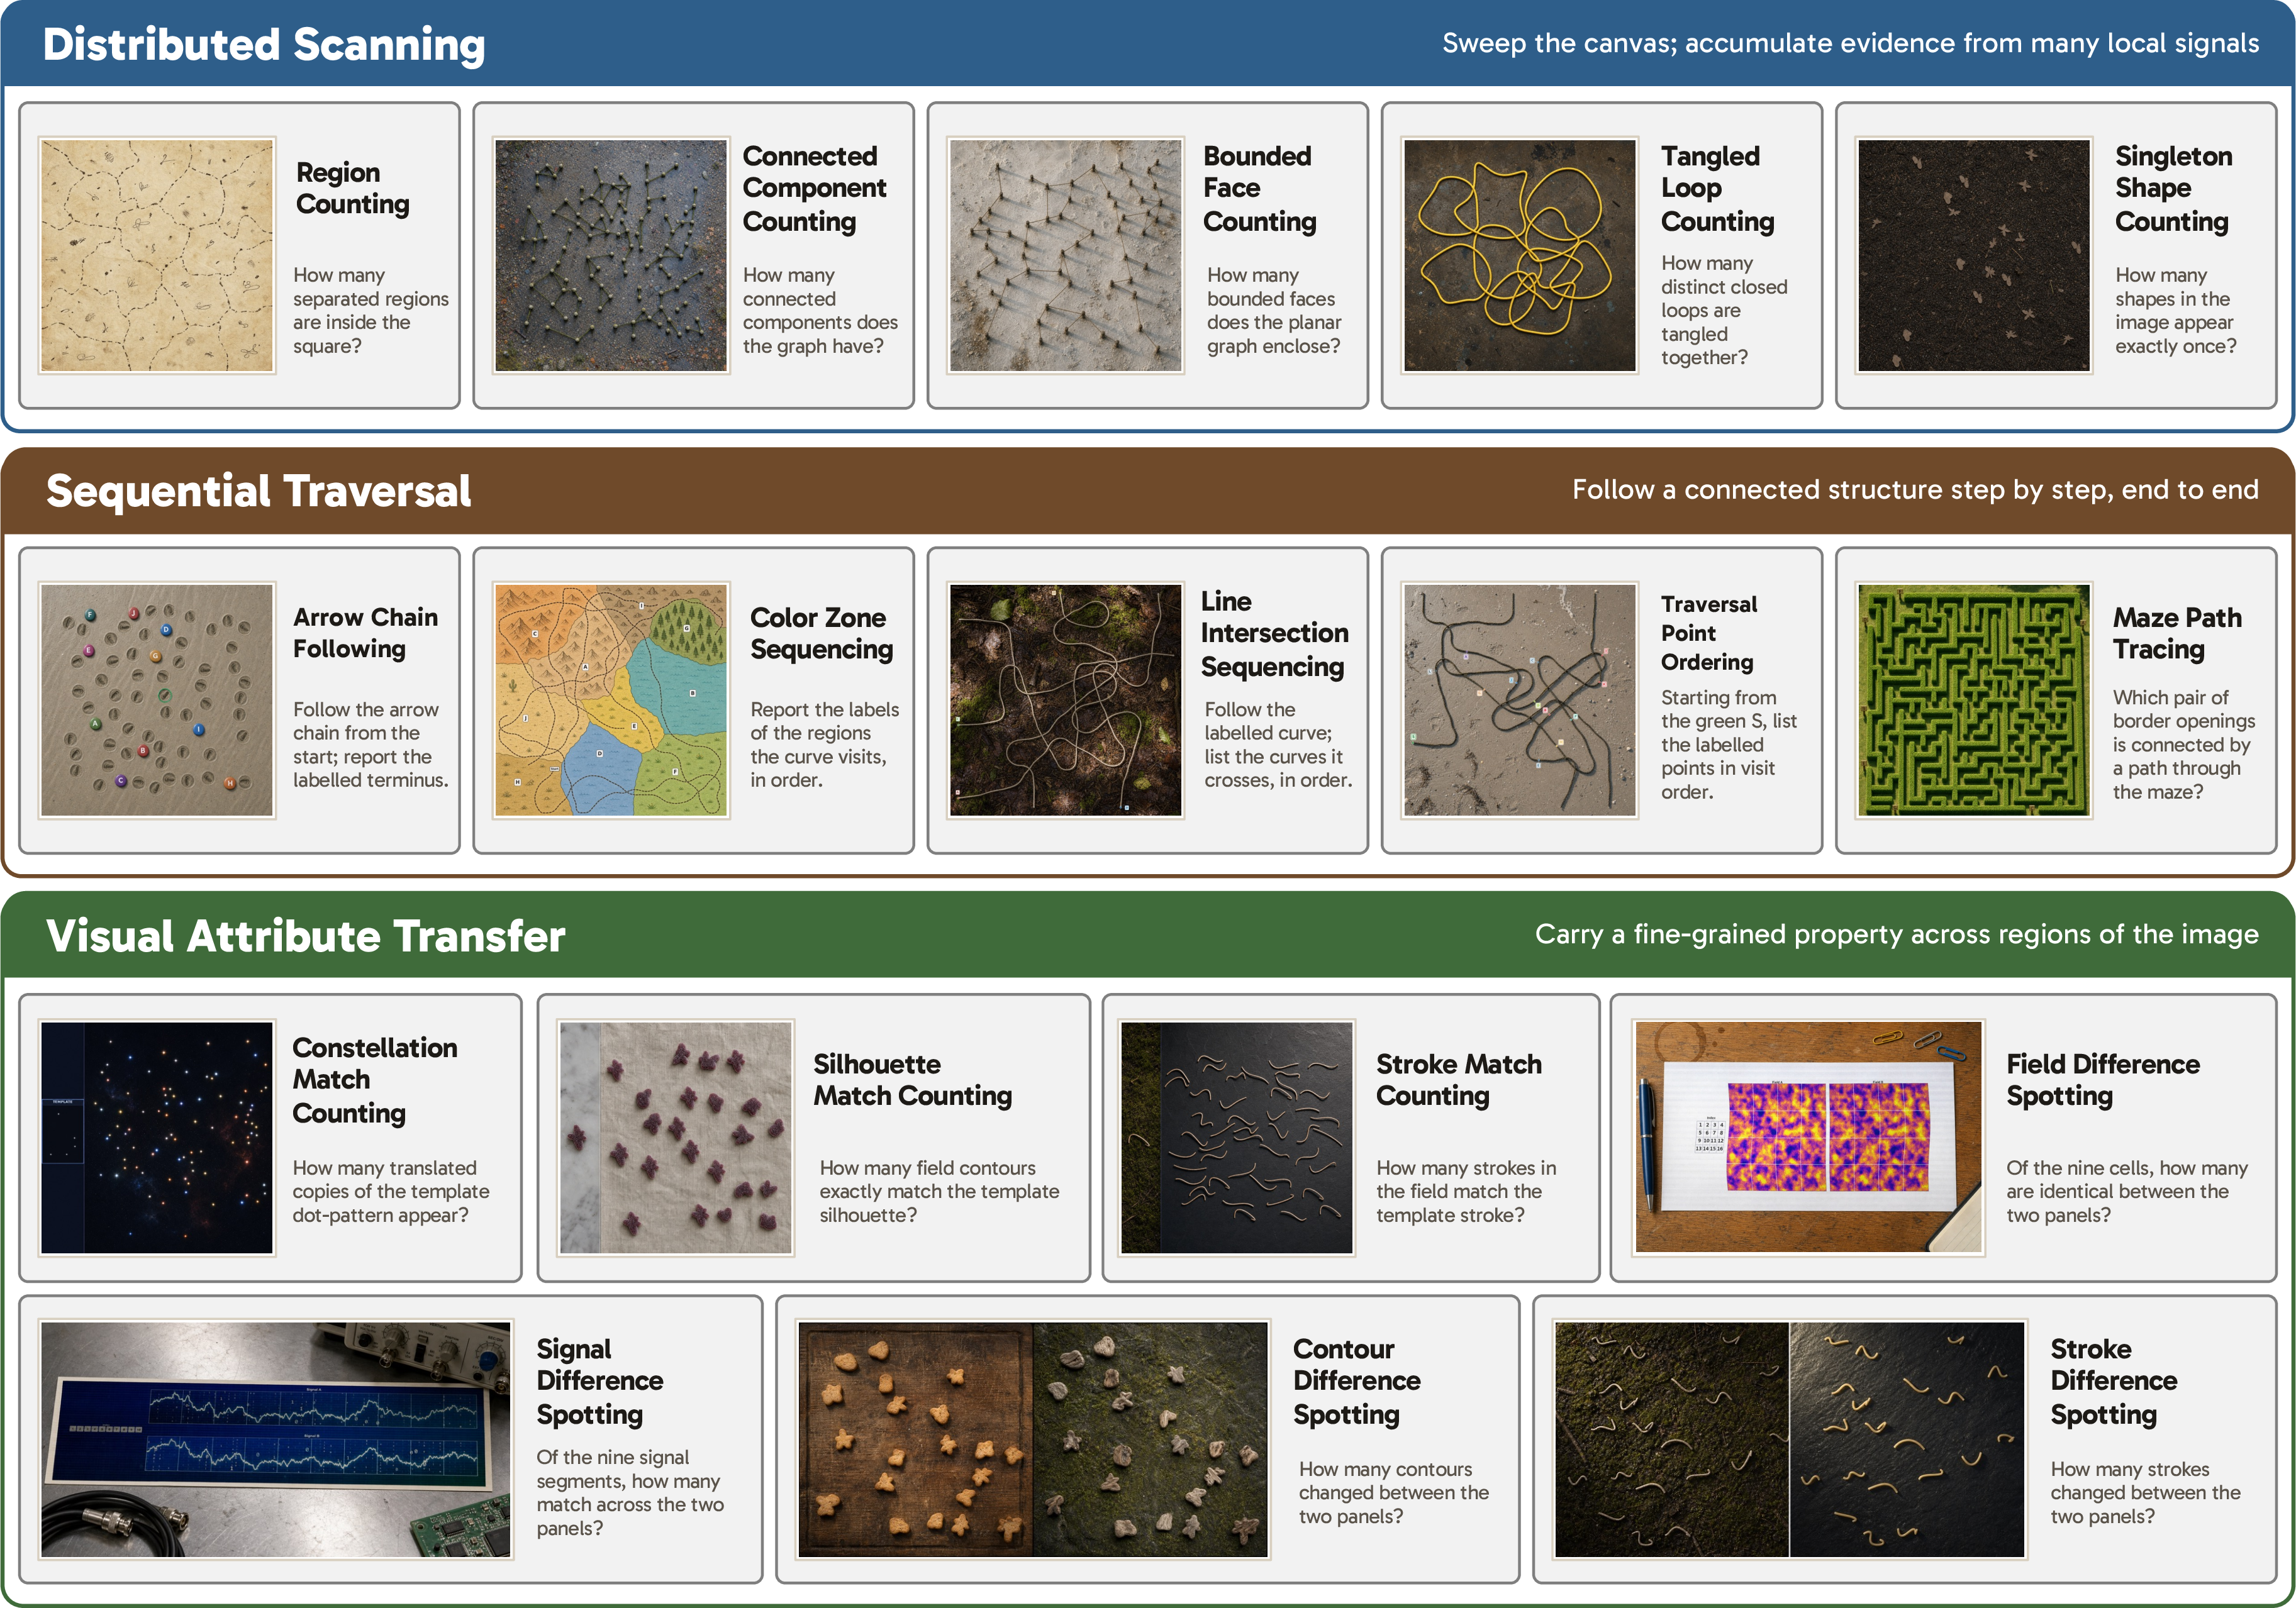Image resolution: width=2296 pixels, height=1608 pixels.
Task: Open the Constellation Match Counting star image
Action: click(157, 1138)
